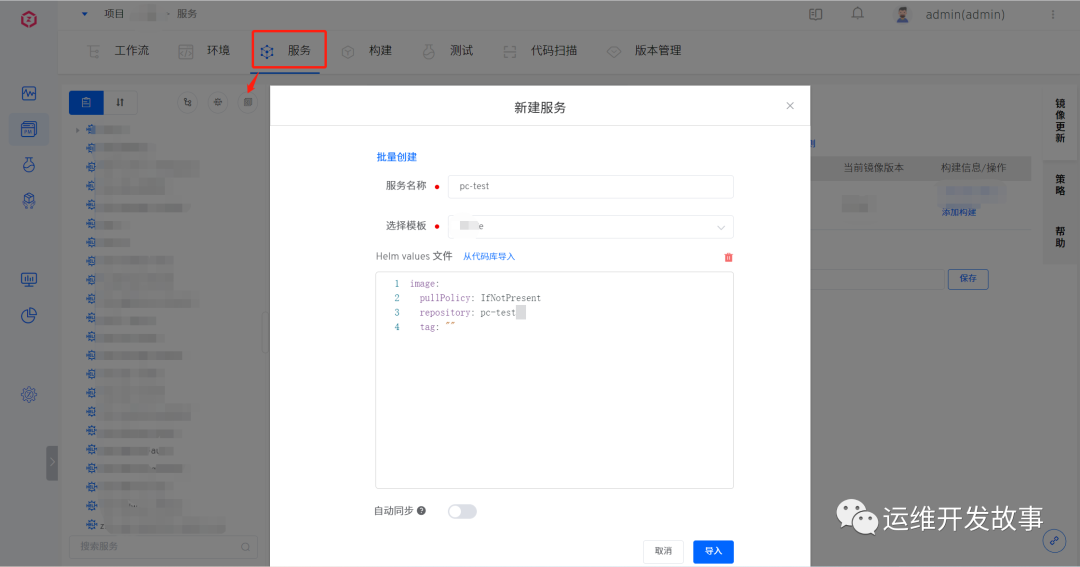Click the 'pullPolicy: IfNotPresent' line
The image size is (1080, 567).
coord(480,298)
